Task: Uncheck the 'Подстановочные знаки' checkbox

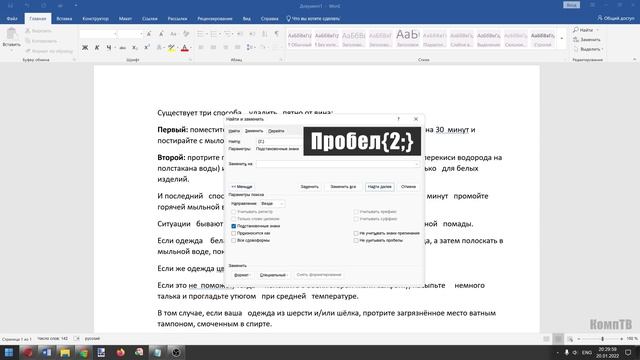Action: (233, 226)
